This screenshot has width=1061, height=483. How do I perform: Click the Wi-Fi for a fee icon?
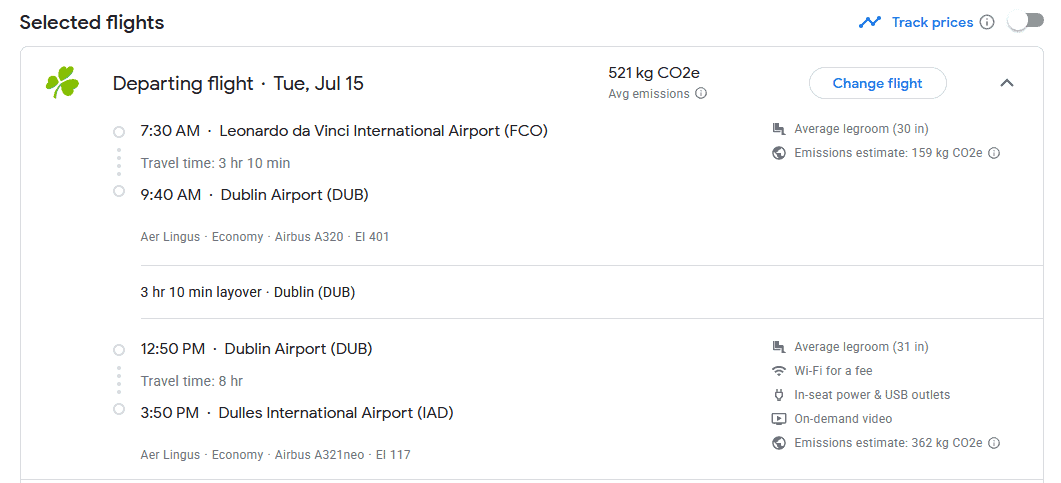(779, 371)
